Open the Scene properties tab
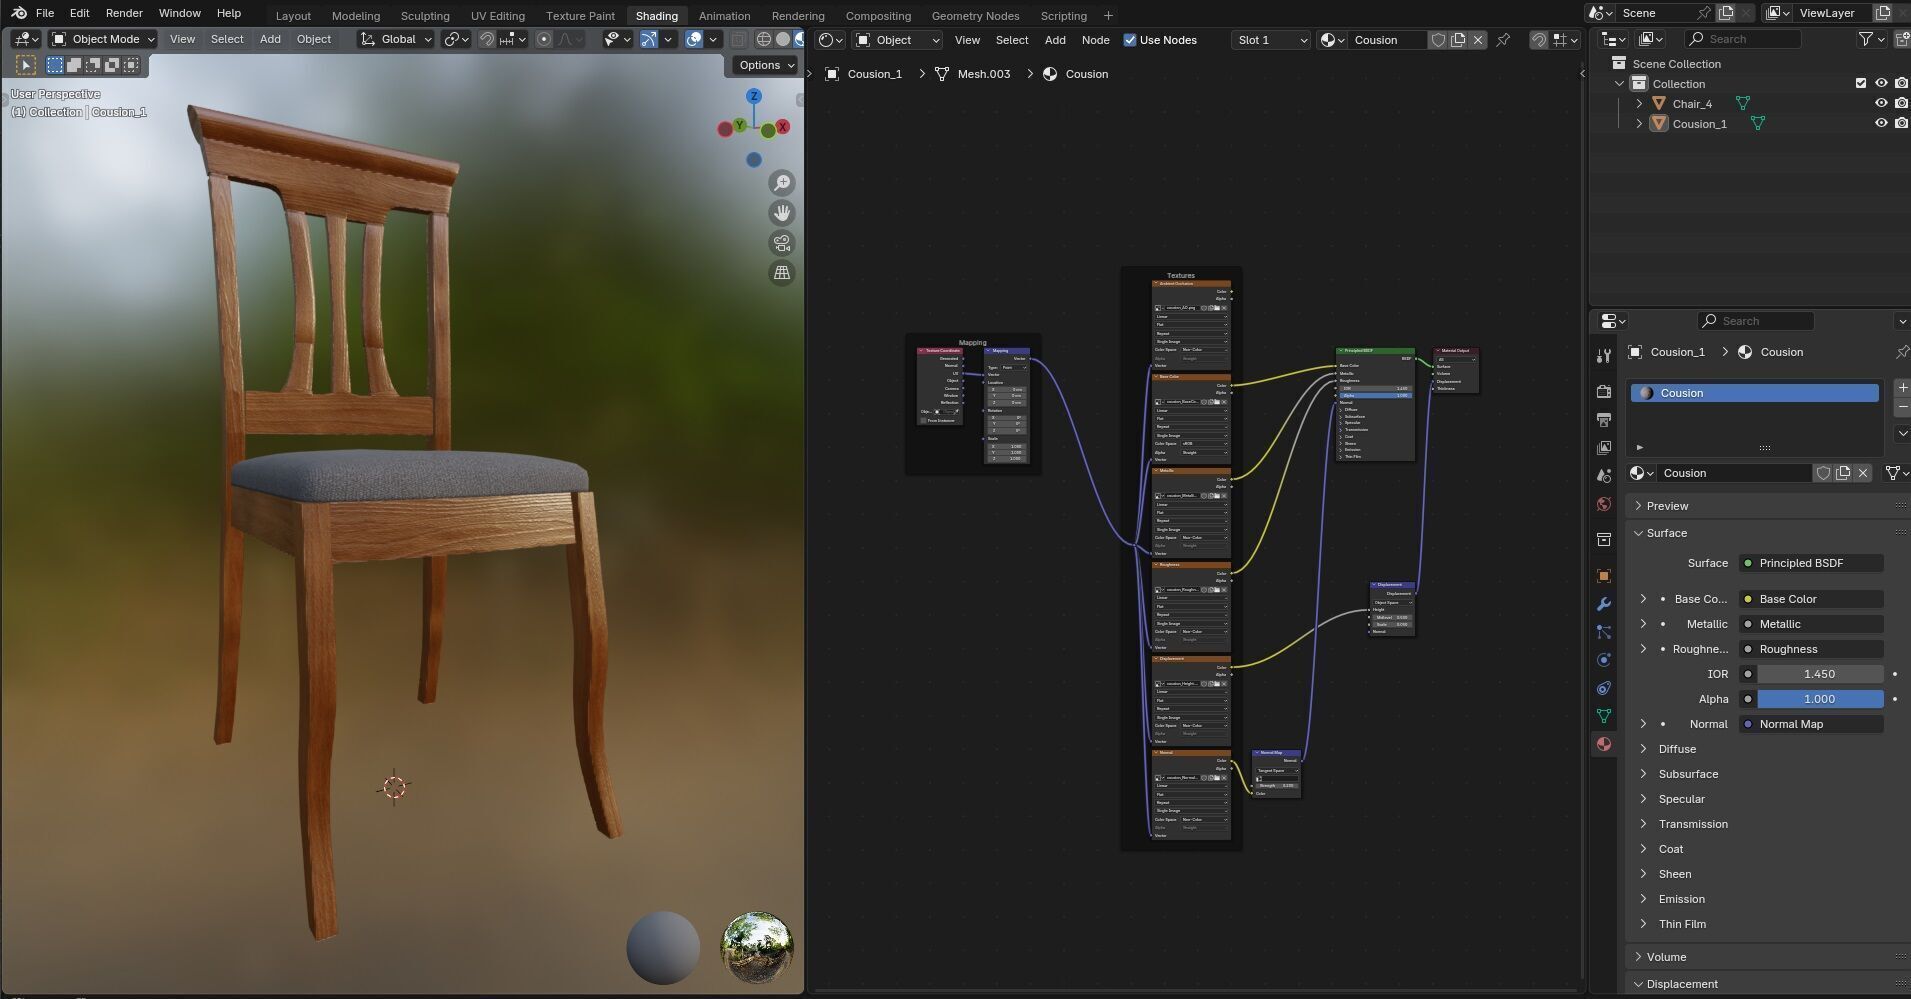Image resolution: width=1911 pixels, height=999 pixels. (x=1604, y=476)
